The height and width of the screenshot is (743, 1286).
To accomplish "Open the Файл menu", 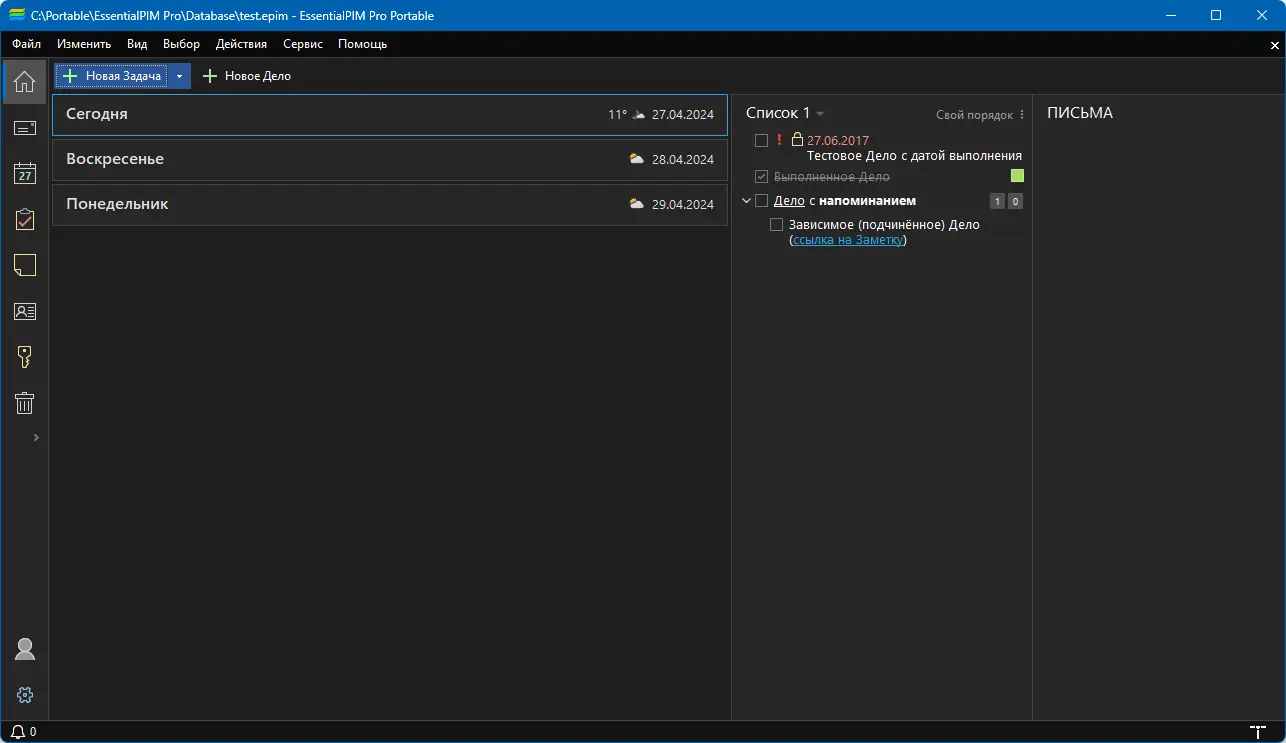I will pos(26,44).
